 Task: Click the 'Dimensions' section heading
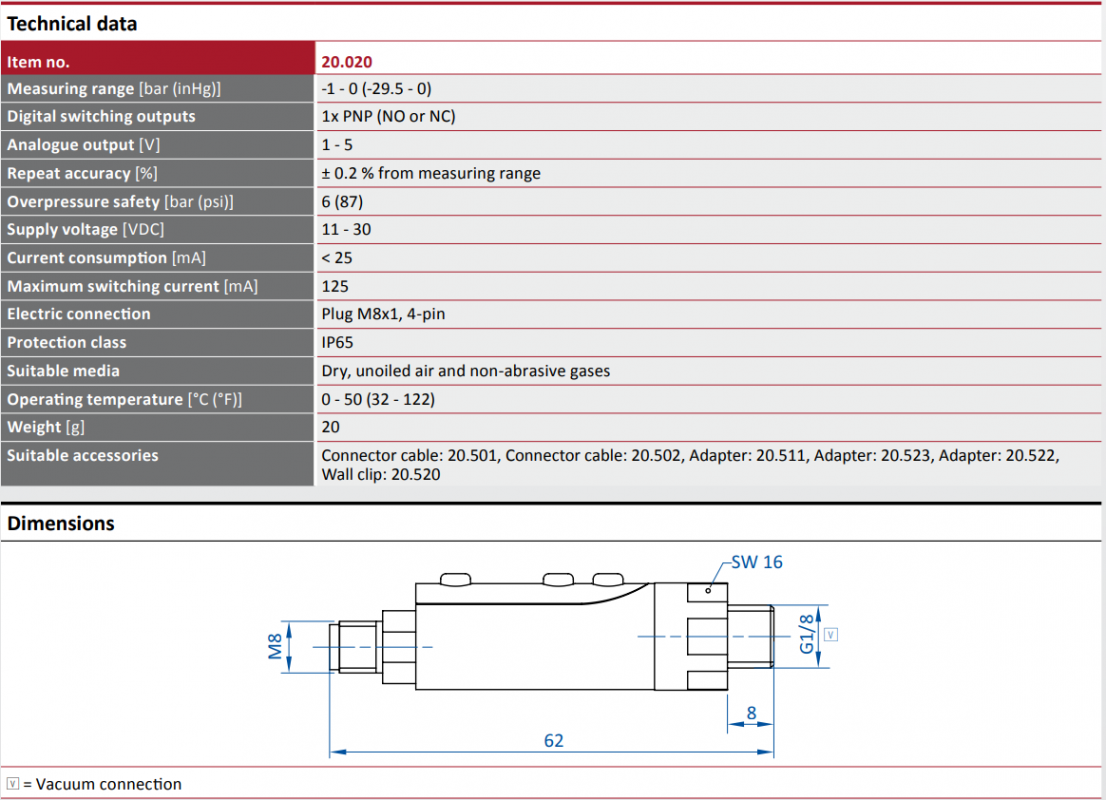tap(61, 523)
